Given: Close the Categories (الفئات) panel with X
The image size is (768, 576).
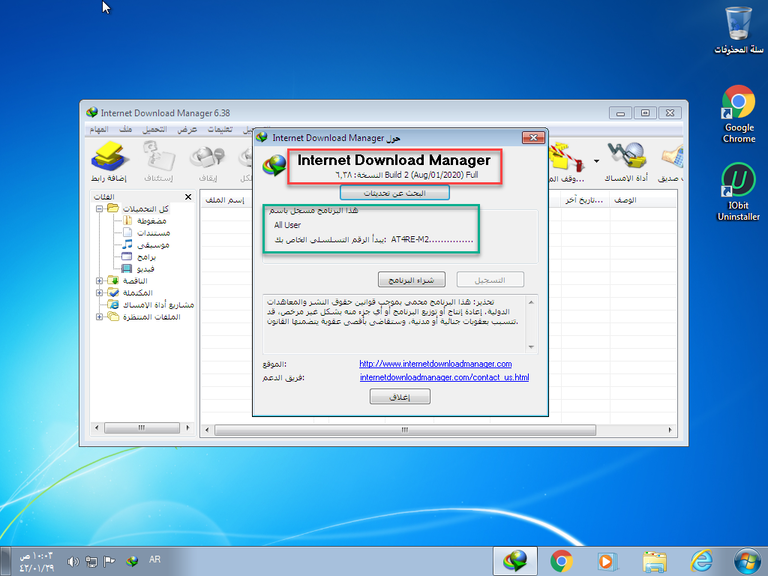Looking at the screenshot, I should pyautogui.click(x=188, y=197).
